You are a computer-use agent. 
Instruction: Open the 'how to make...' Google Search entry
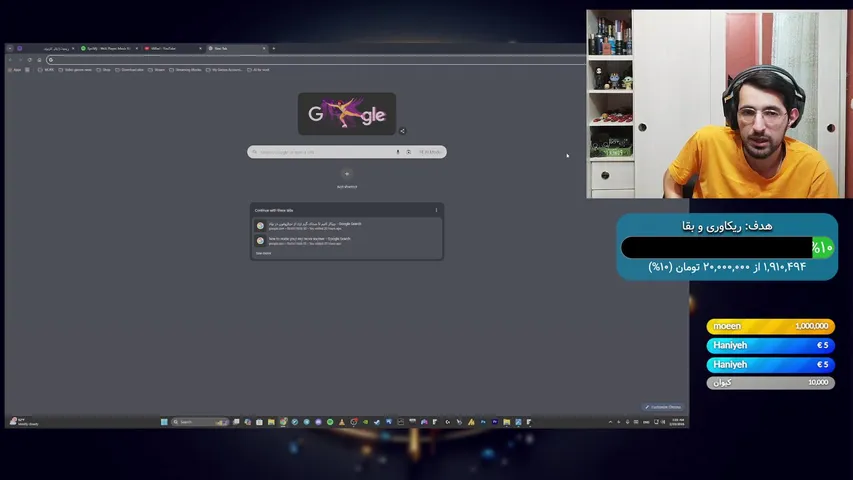coord(347,241)
